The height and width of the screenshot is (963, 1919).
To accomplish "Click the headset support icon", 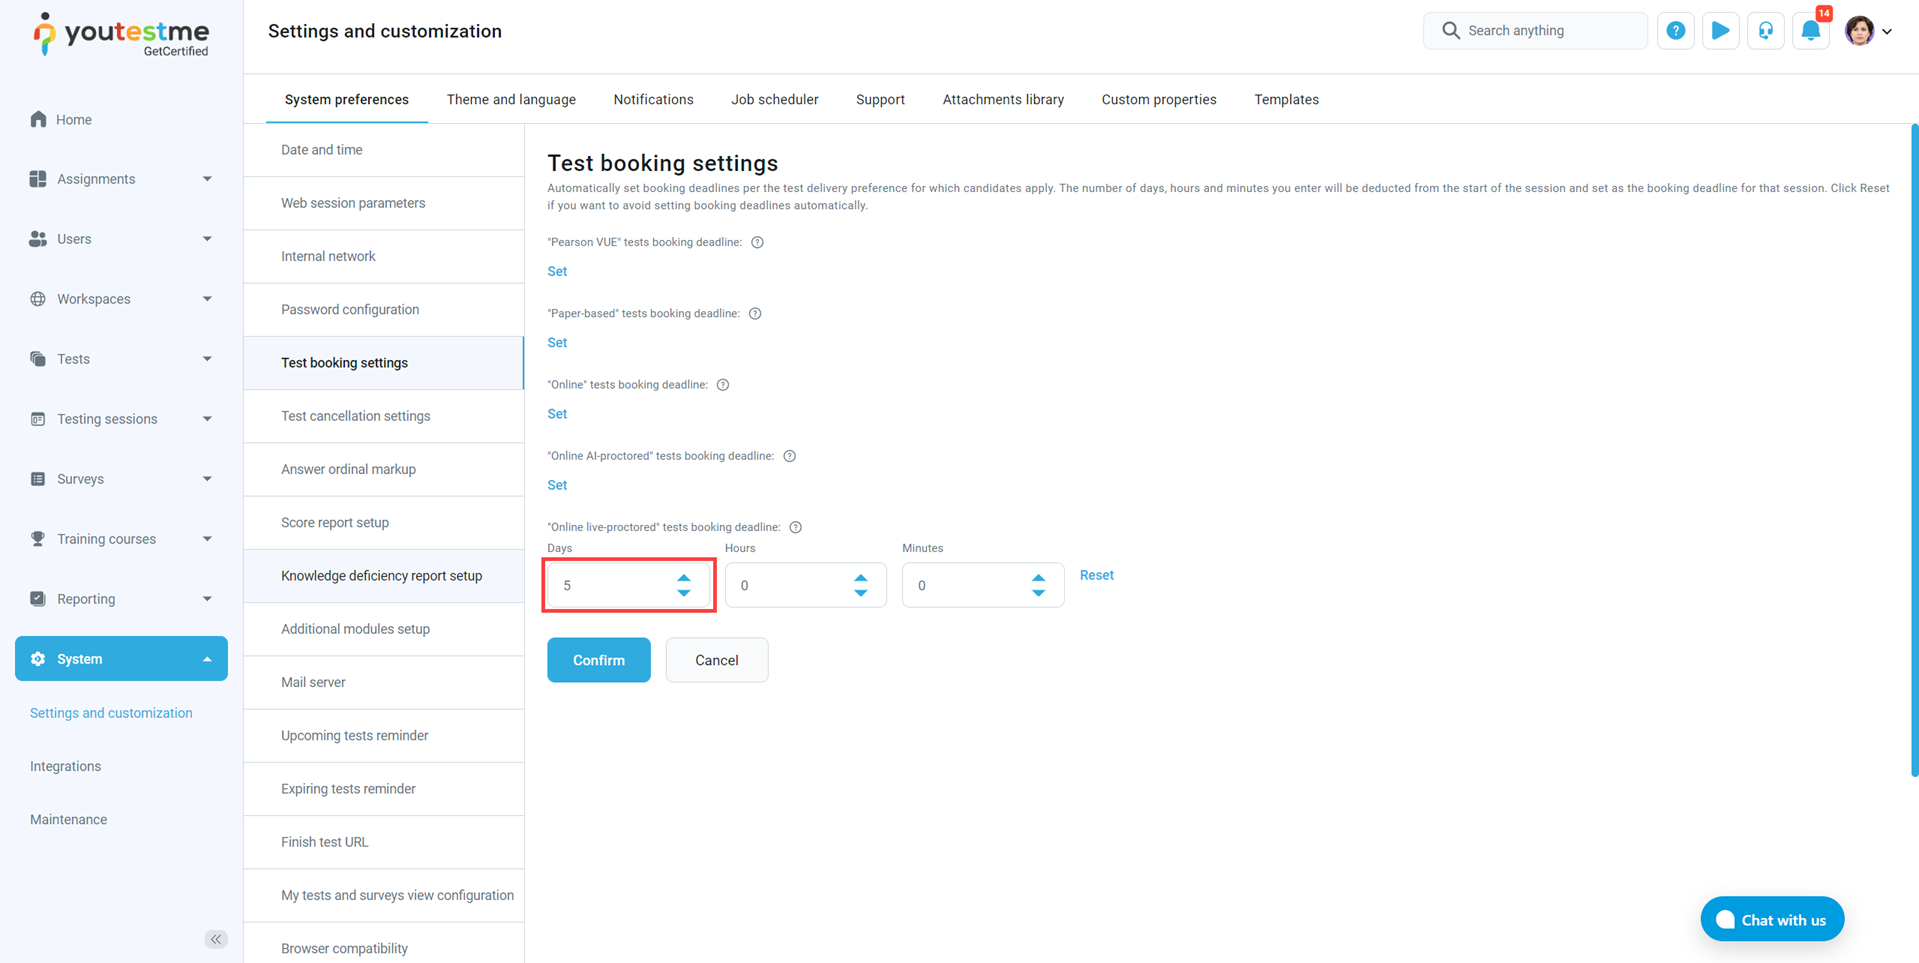I will tap(1765, 31).
